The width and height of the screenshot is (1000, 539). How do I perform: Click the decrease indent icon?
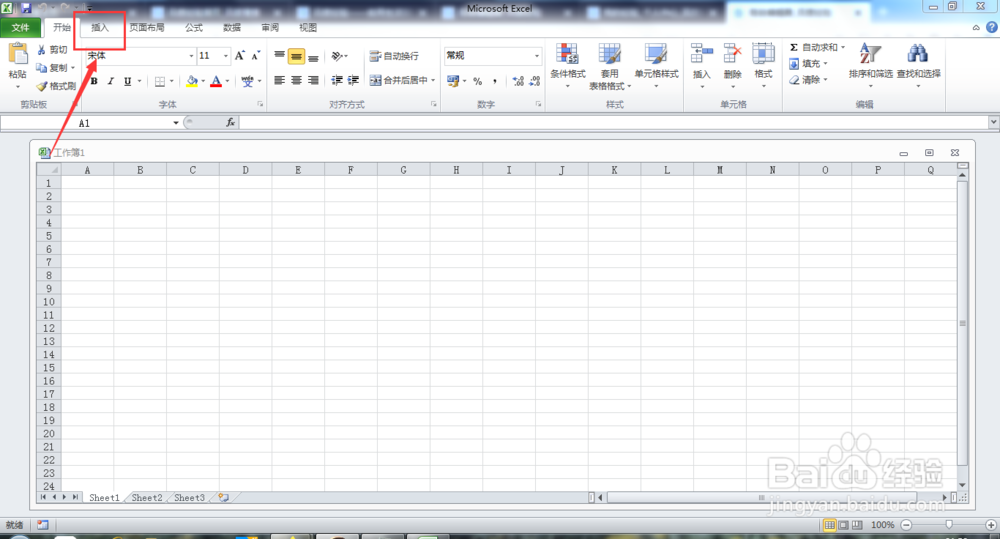(x=337, y=80)
